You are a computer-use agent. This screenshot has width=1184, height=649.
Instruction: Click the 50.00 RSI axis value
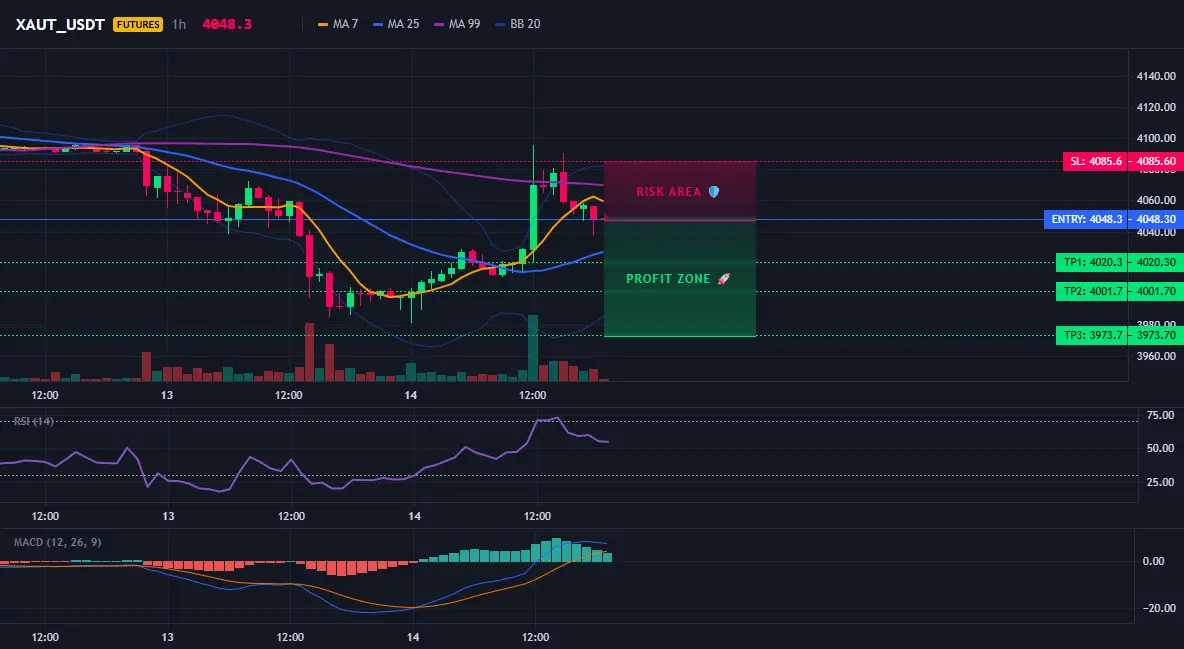point(1160,448)
